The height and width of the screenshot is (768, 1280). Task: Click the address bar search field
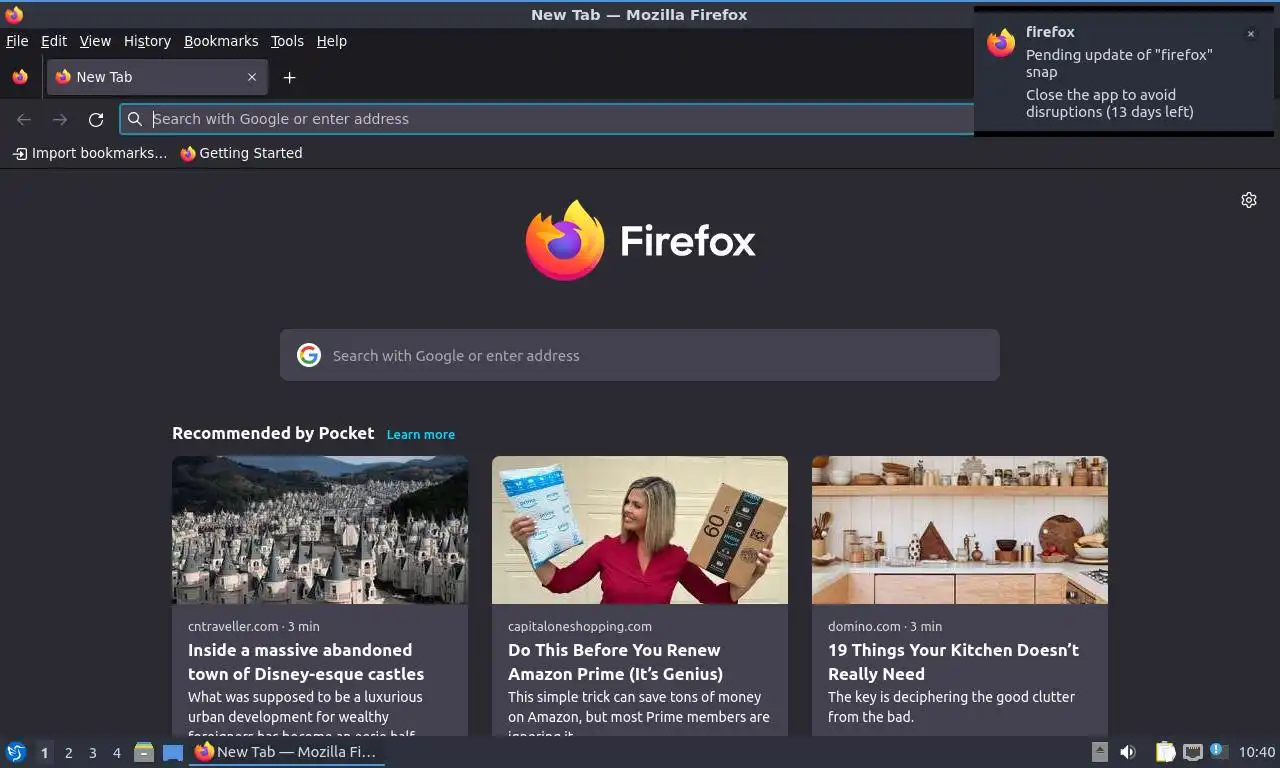coord(546,119)
